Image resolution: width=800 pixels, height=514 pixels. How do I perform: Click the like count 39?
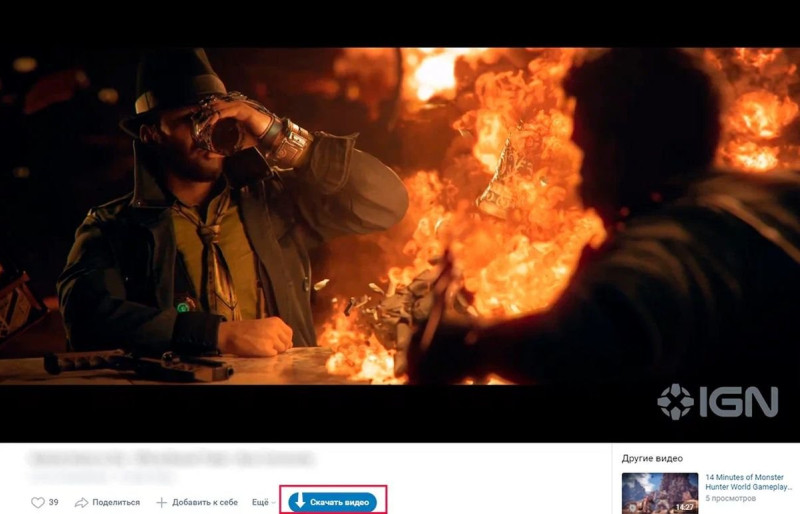click(x=54, y=502)
